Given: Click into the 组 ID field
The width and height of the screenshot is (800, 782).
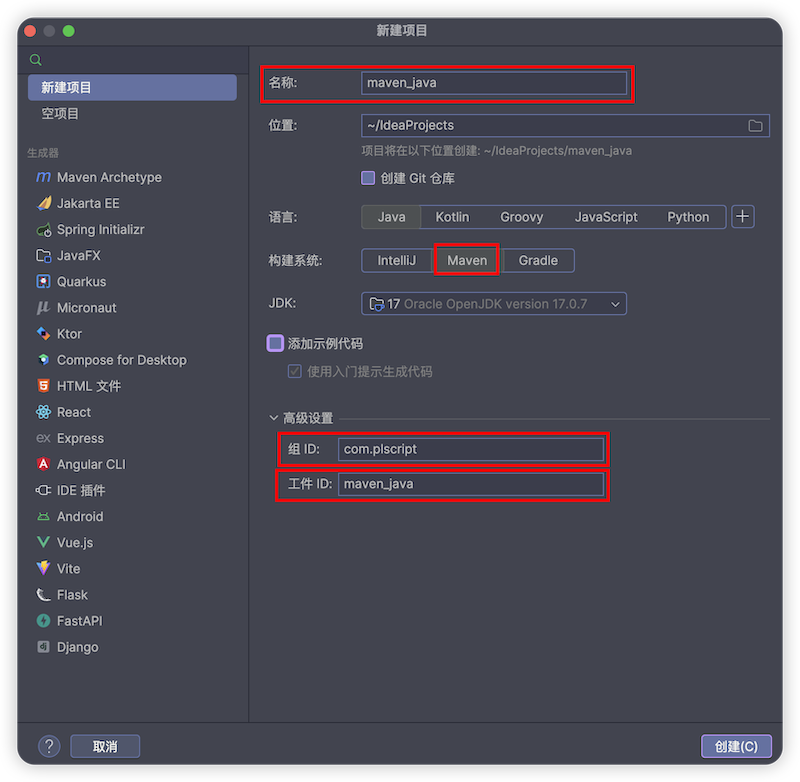Looking at the screenshot, I should pyautogui.click(x=470, y=449).
